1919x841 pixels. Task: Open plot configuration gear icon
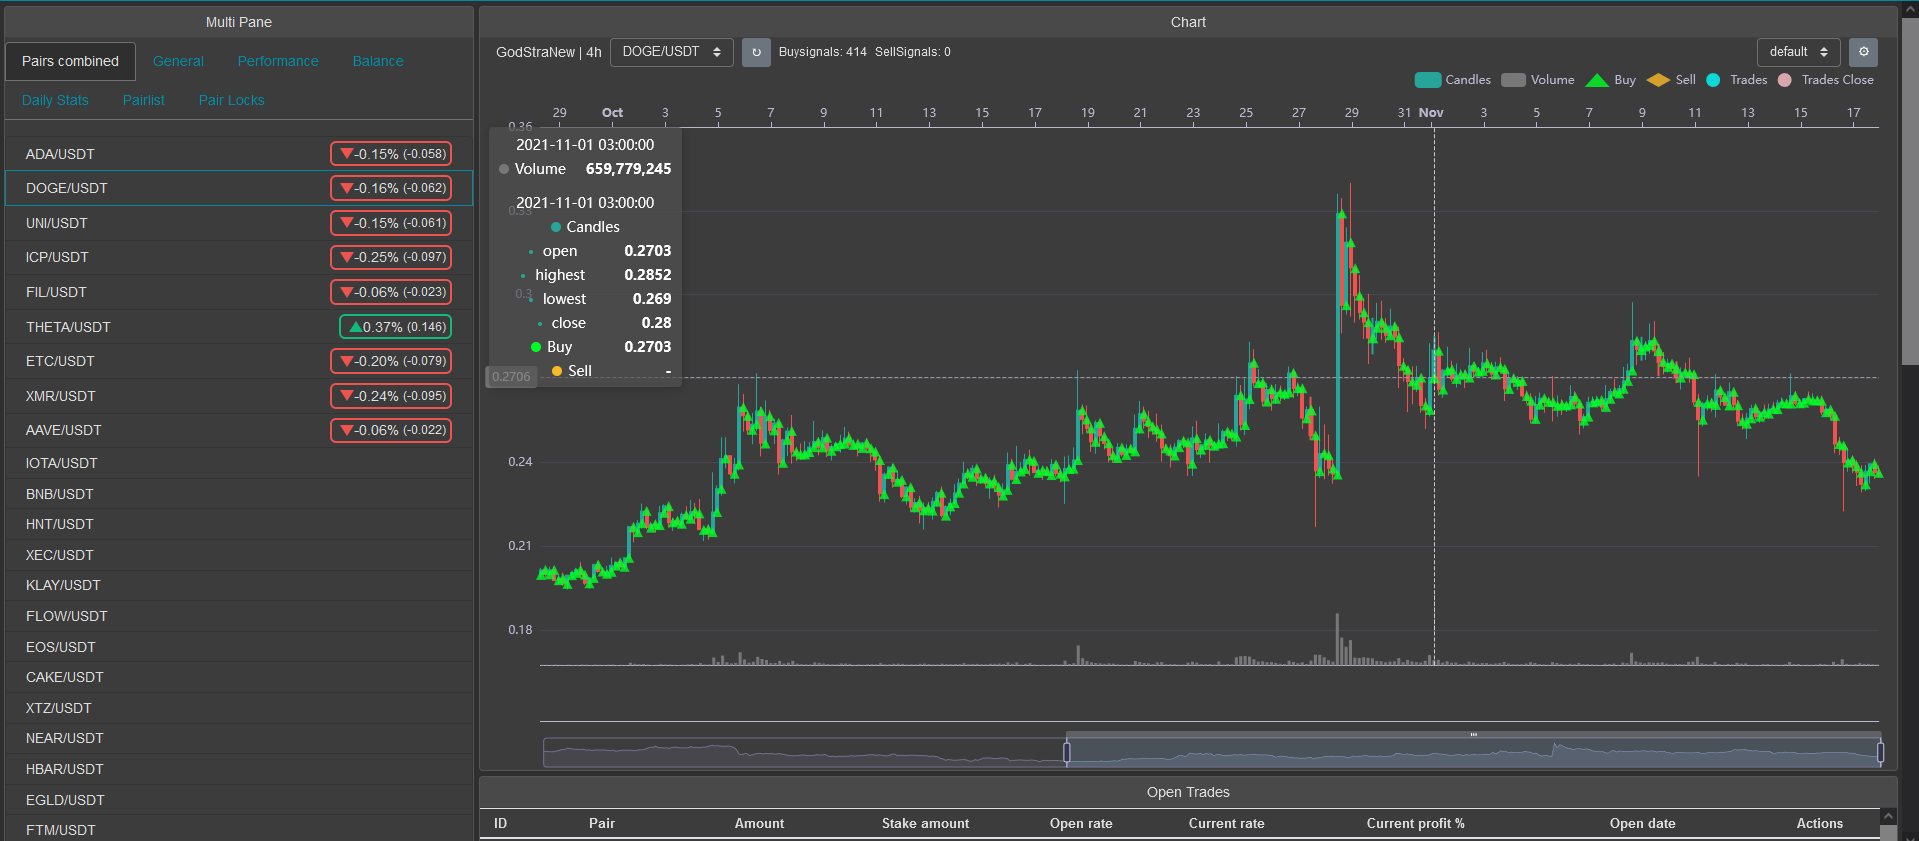pyautogui.click(x=1863, y=52)
